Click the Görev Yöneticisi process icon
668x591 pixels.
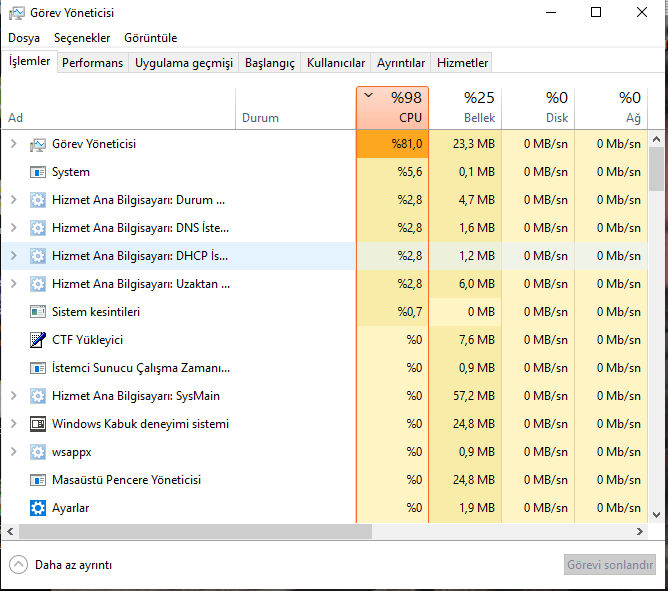(x=37, y=145)
